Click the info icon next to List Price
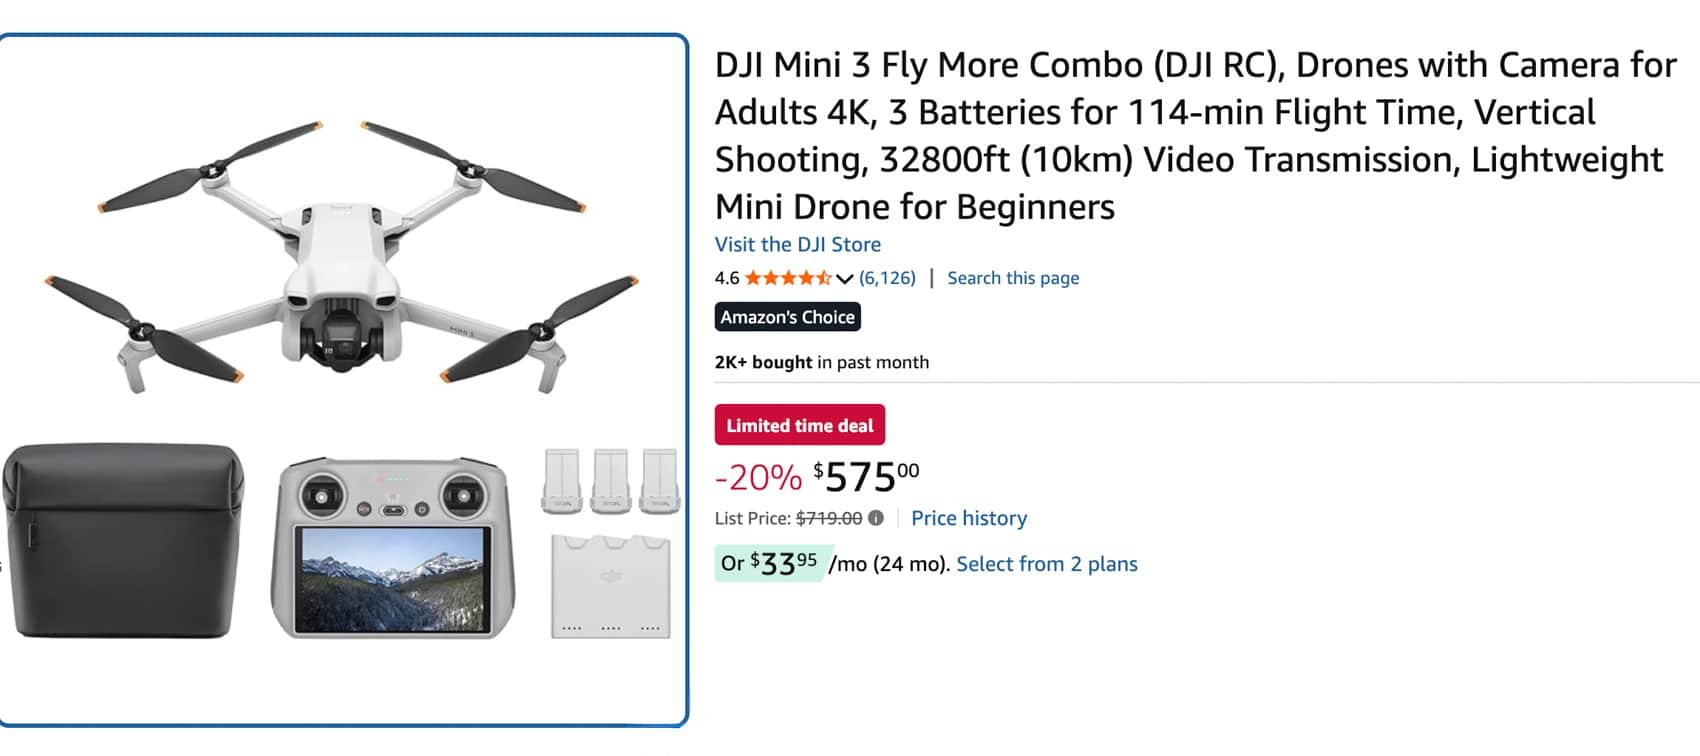 pyautogui.click(x=878, y=518)
